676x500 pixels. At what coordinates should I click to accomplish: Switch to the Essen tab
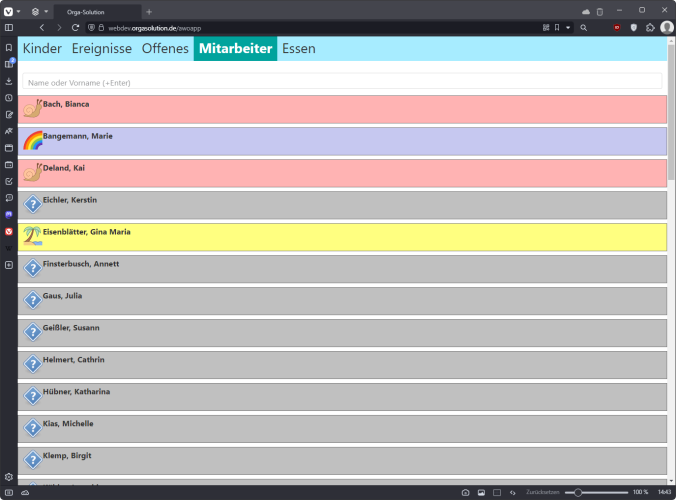(x=299, y=48)
